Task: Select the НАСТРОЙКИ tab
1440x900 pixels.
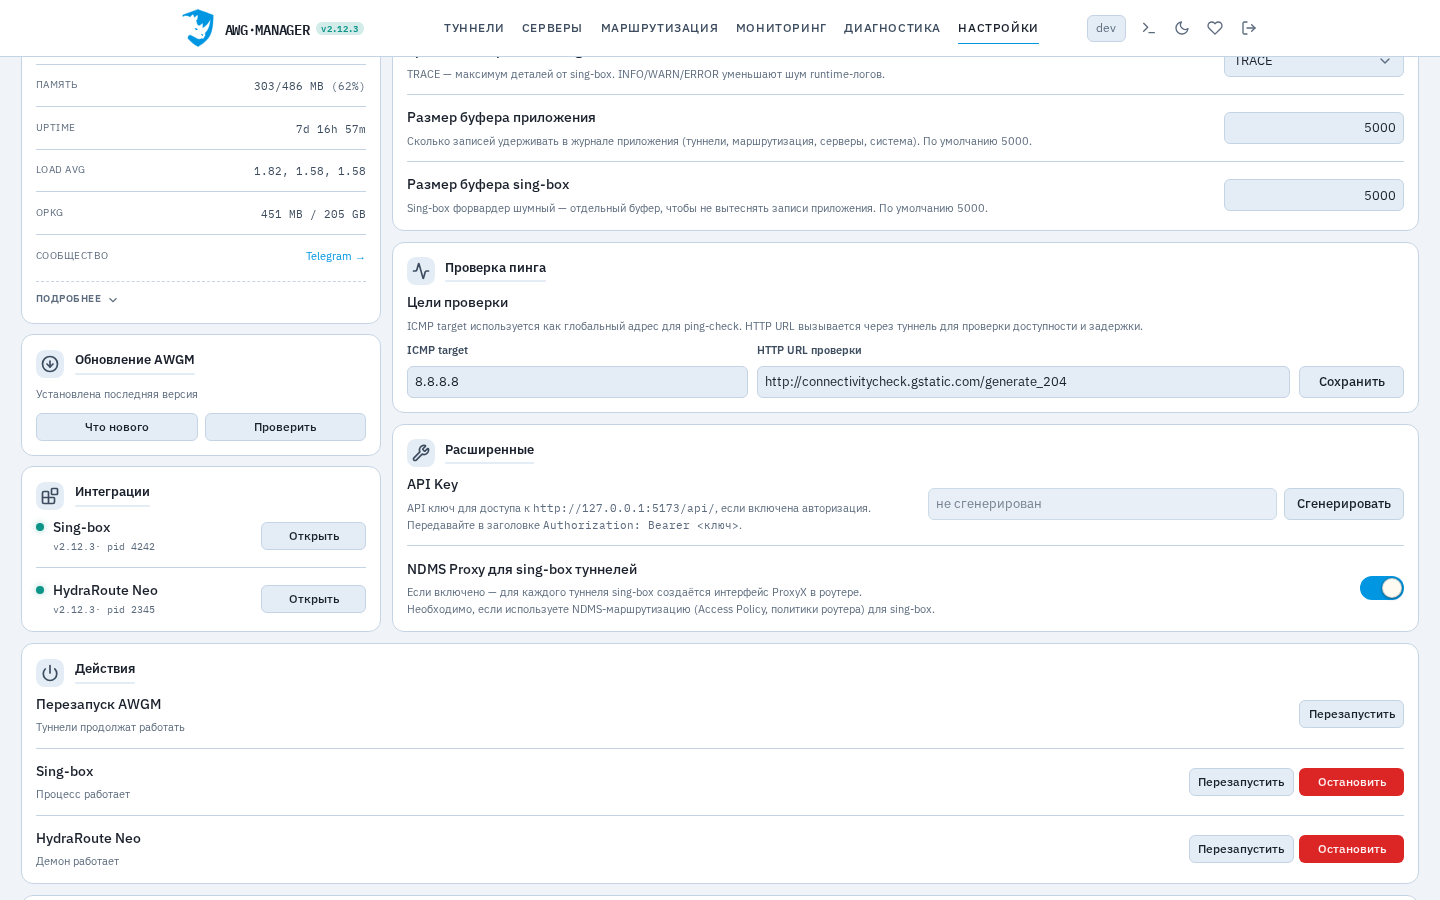Action: tap(998, 28)
